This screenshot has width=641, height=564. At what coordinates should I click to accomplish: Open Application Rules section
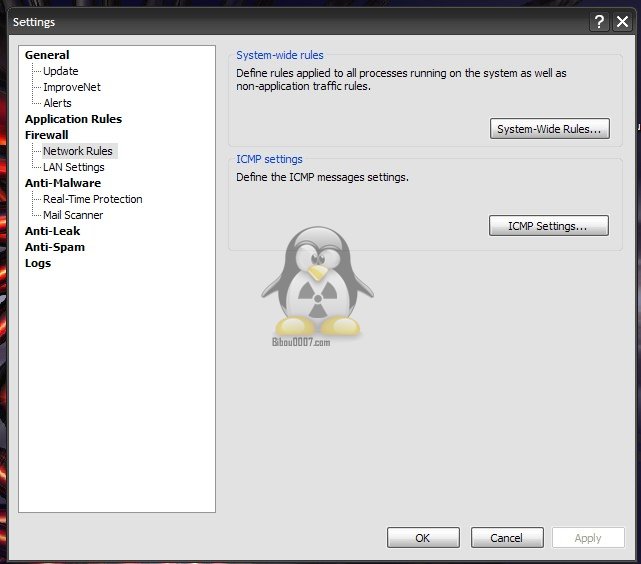[x=73, y=119]
